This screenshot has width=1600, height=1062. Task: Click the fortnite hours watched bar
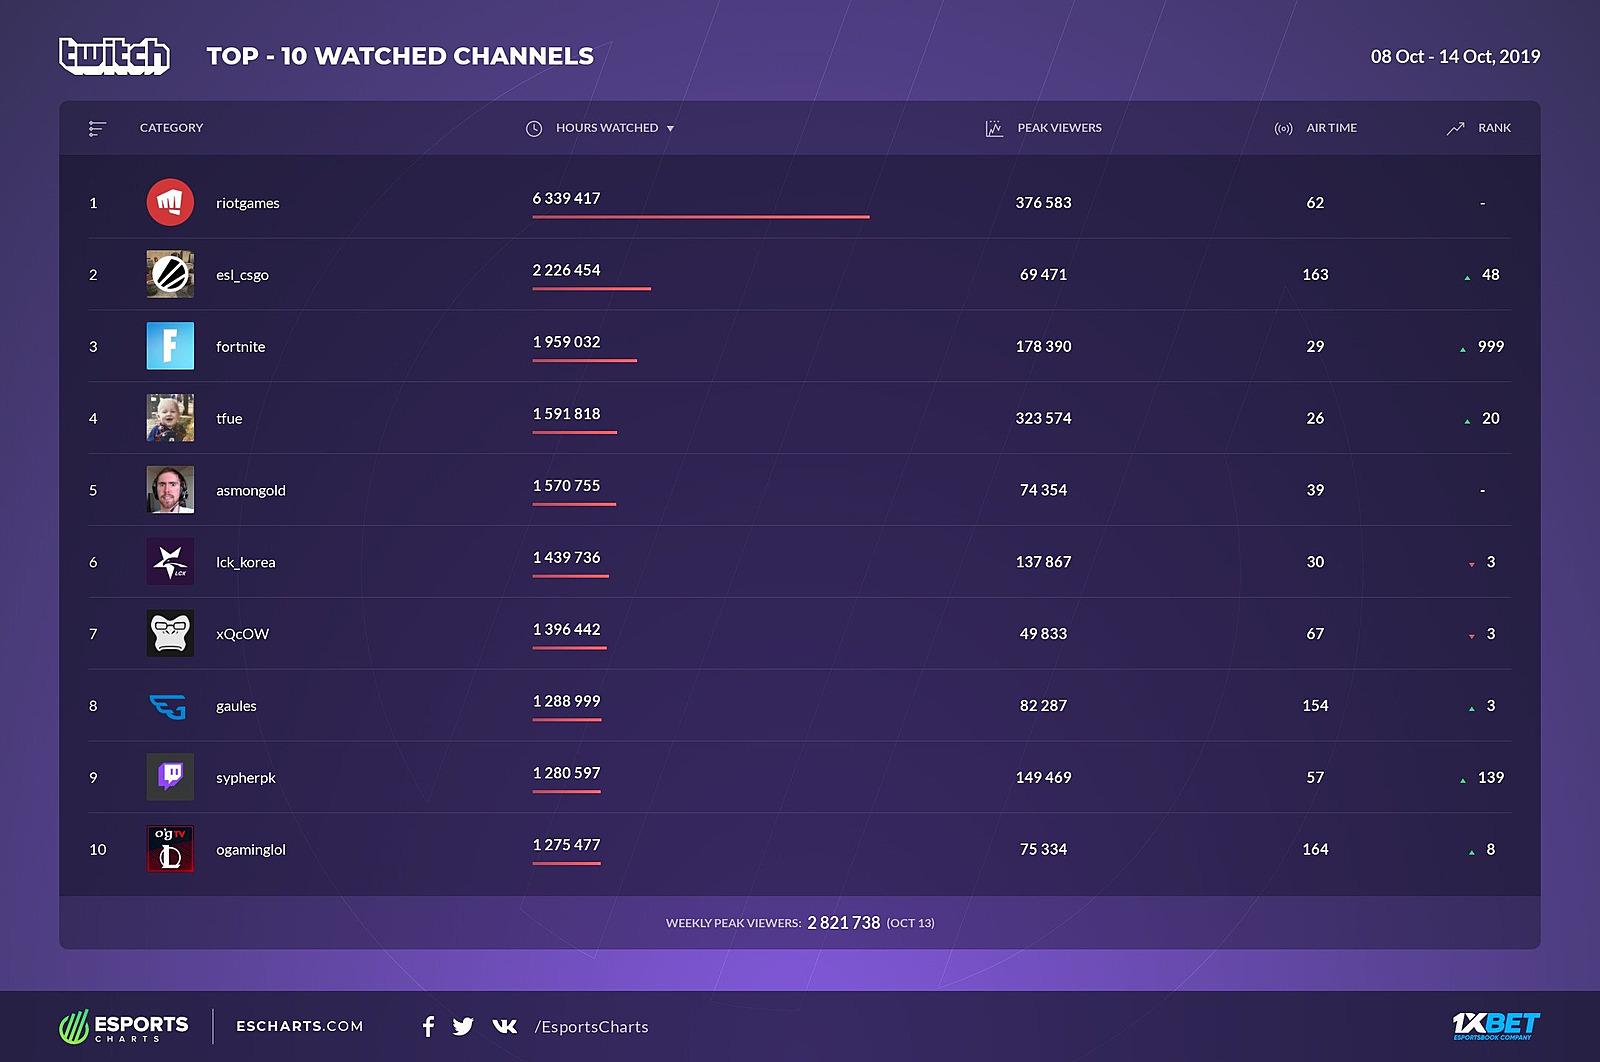[x=585, y=360]
